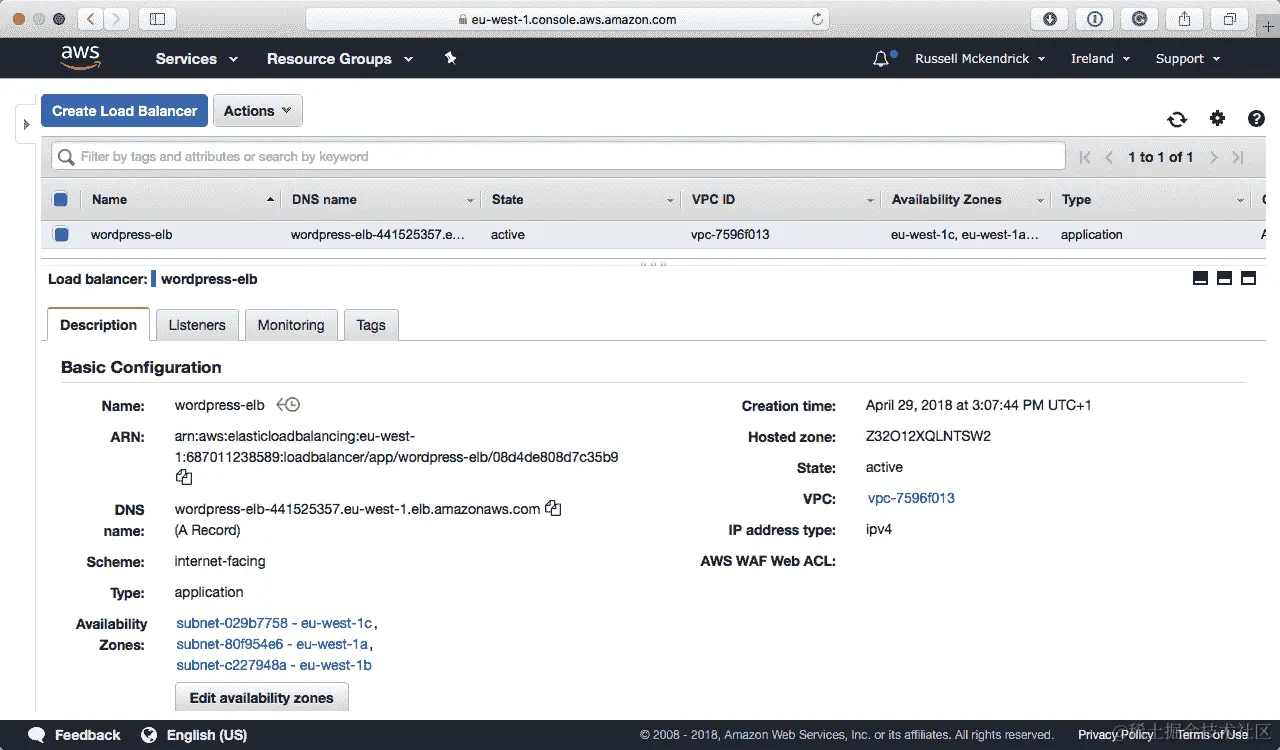Open table settings gear icon
This screenshot has height=750, width=1280.
coord(1217,118)
